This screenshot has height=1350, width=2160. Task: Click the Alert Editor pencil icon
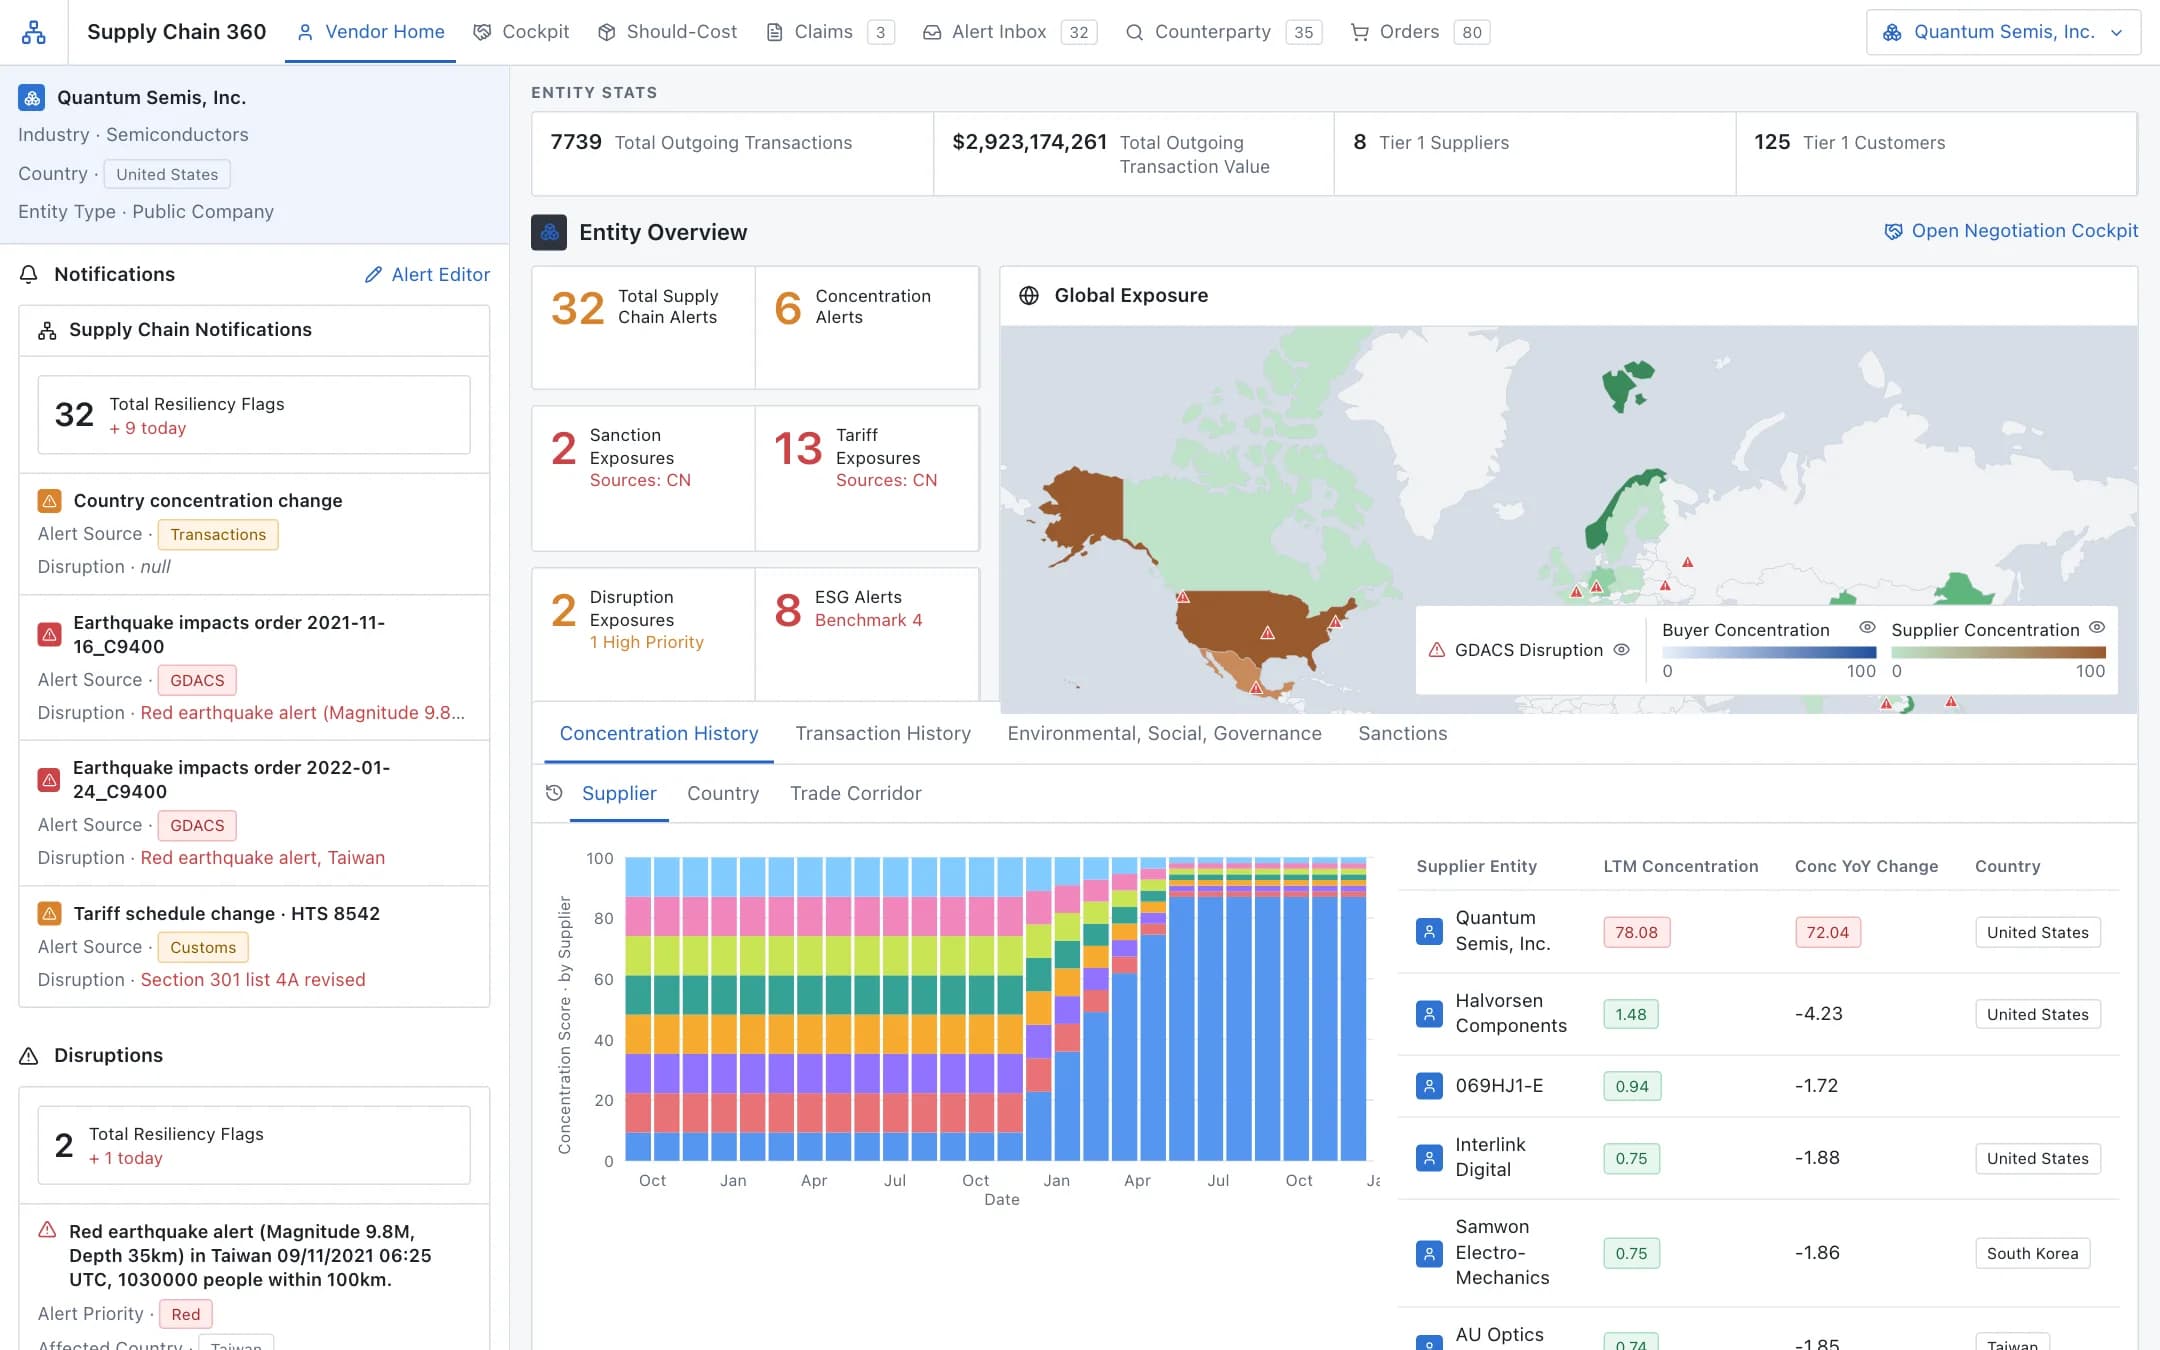pos(373,275)
